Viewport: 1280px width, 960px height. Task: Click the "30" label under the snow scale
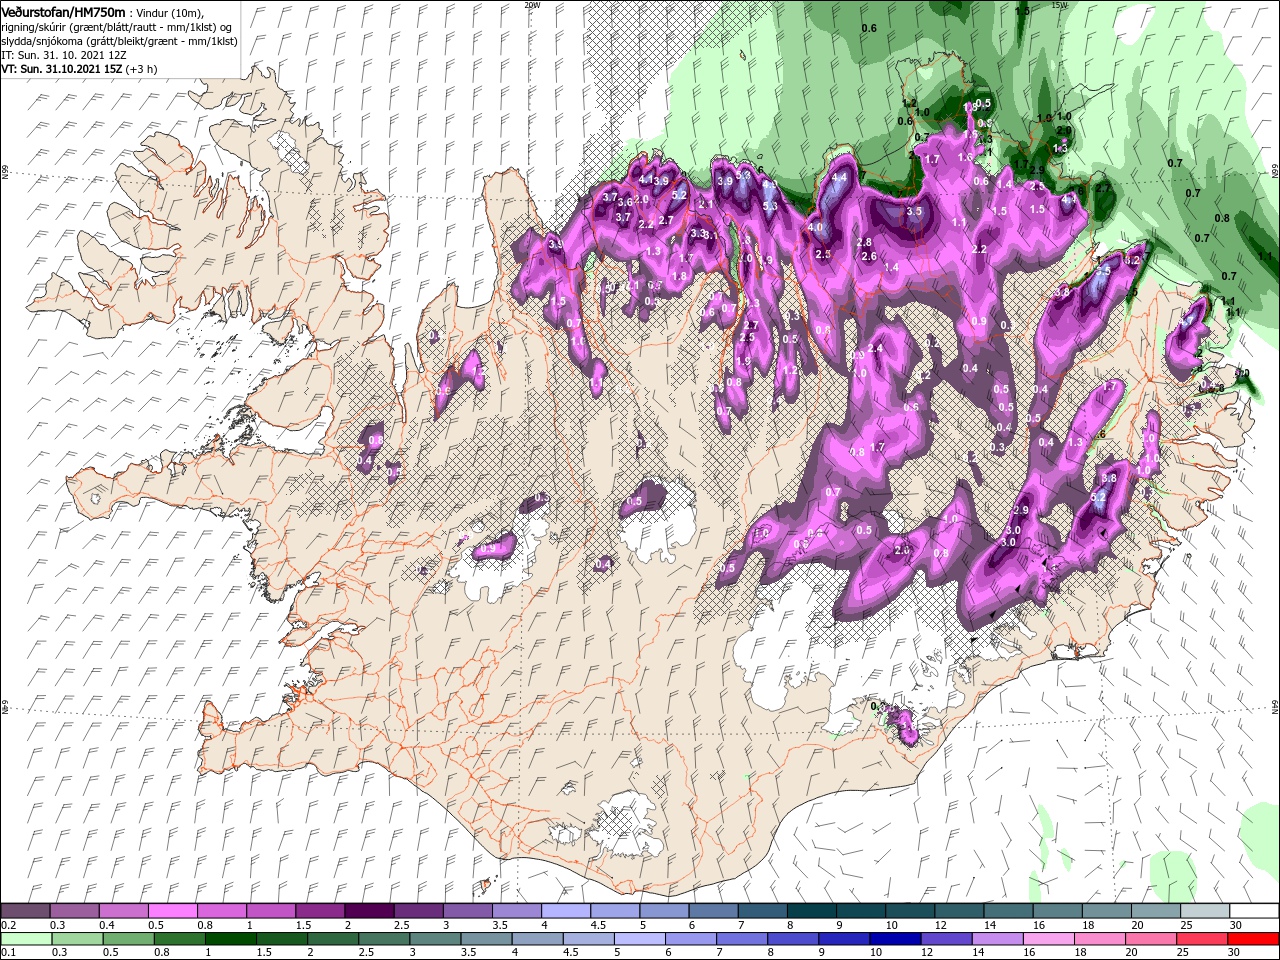(x=1236, y=925)
